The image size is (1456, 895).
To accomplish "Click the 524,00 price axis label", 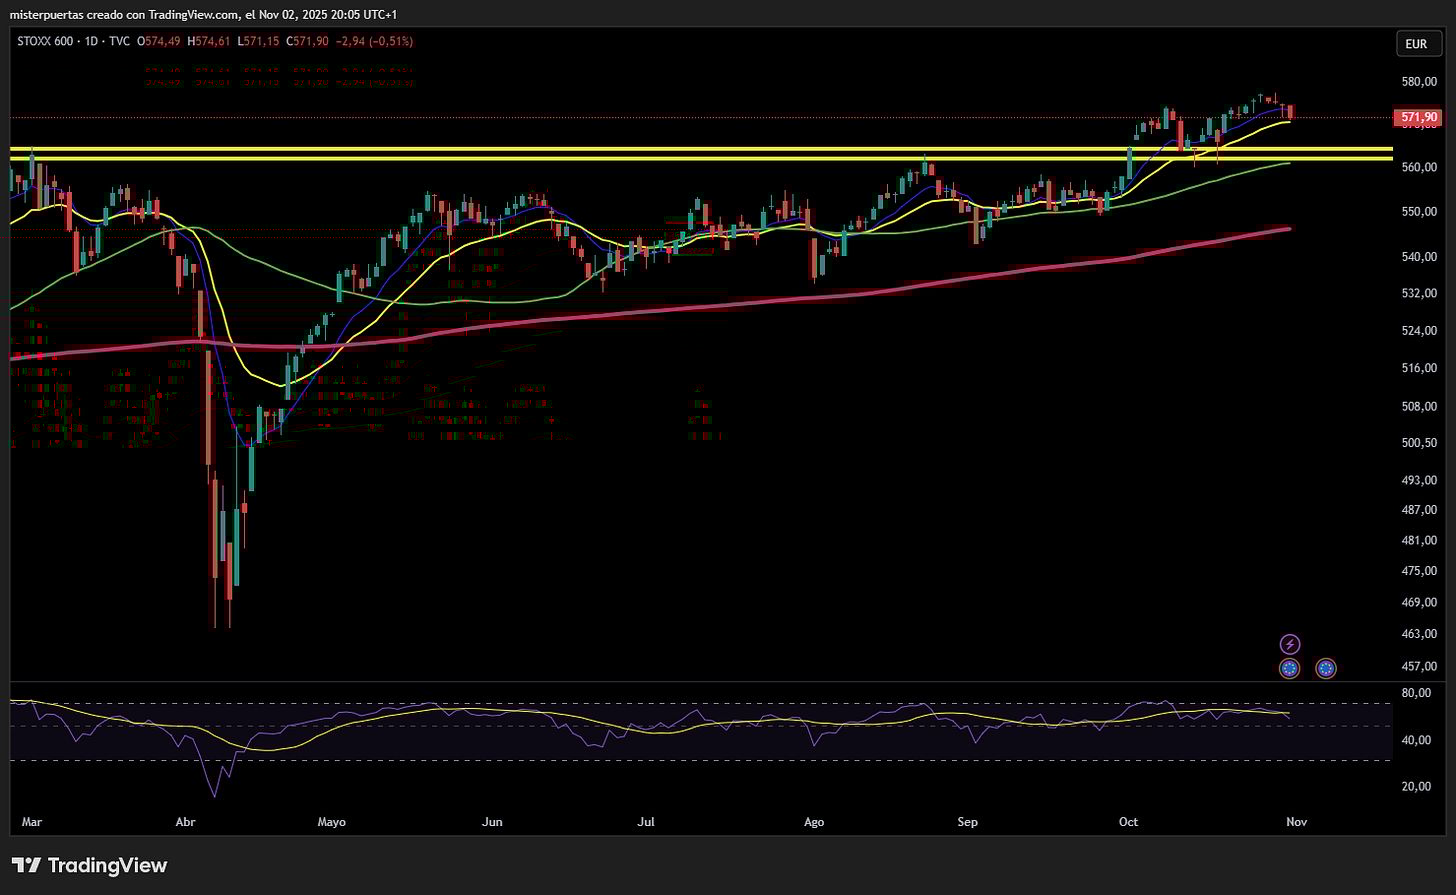I will pos(1419,331).
